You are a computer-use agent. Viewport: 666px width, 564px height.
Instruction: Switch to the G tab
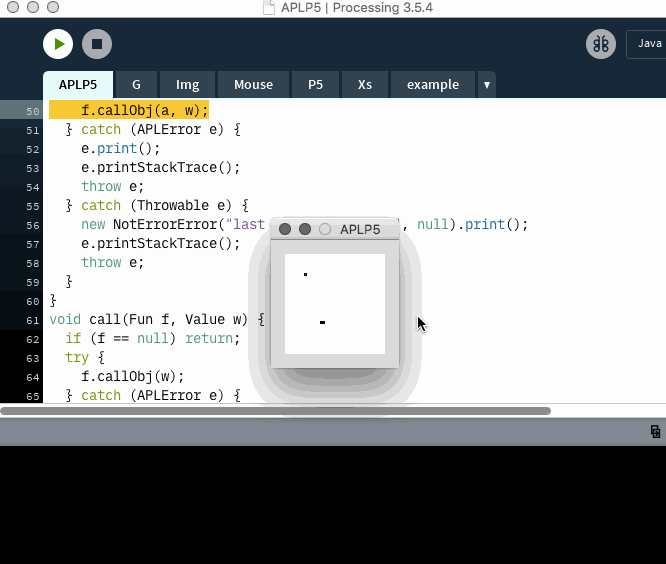[x=136, y=85]
